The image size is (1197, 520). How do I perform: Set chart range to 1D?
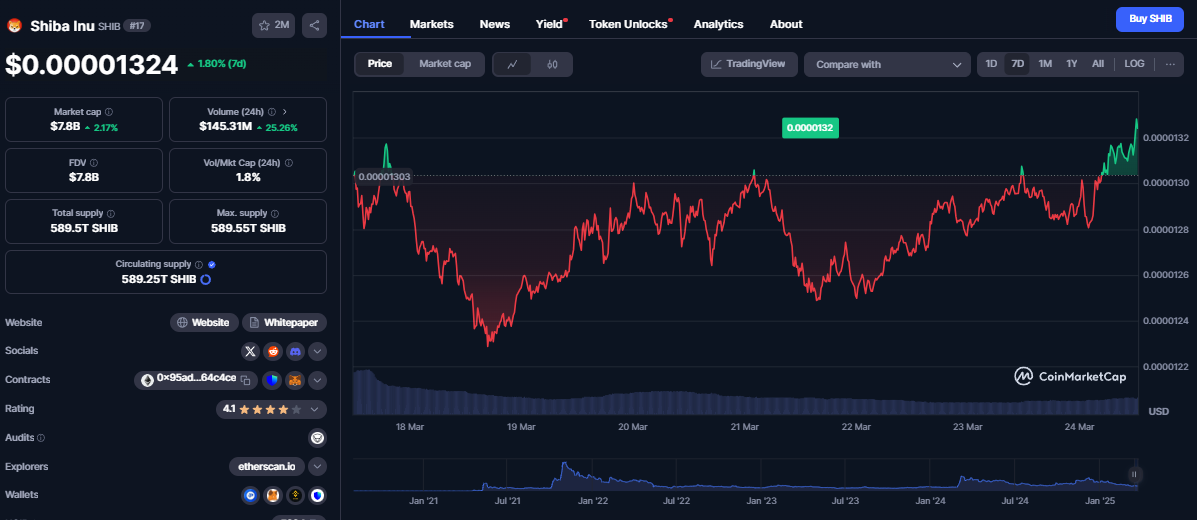[991, 64]
